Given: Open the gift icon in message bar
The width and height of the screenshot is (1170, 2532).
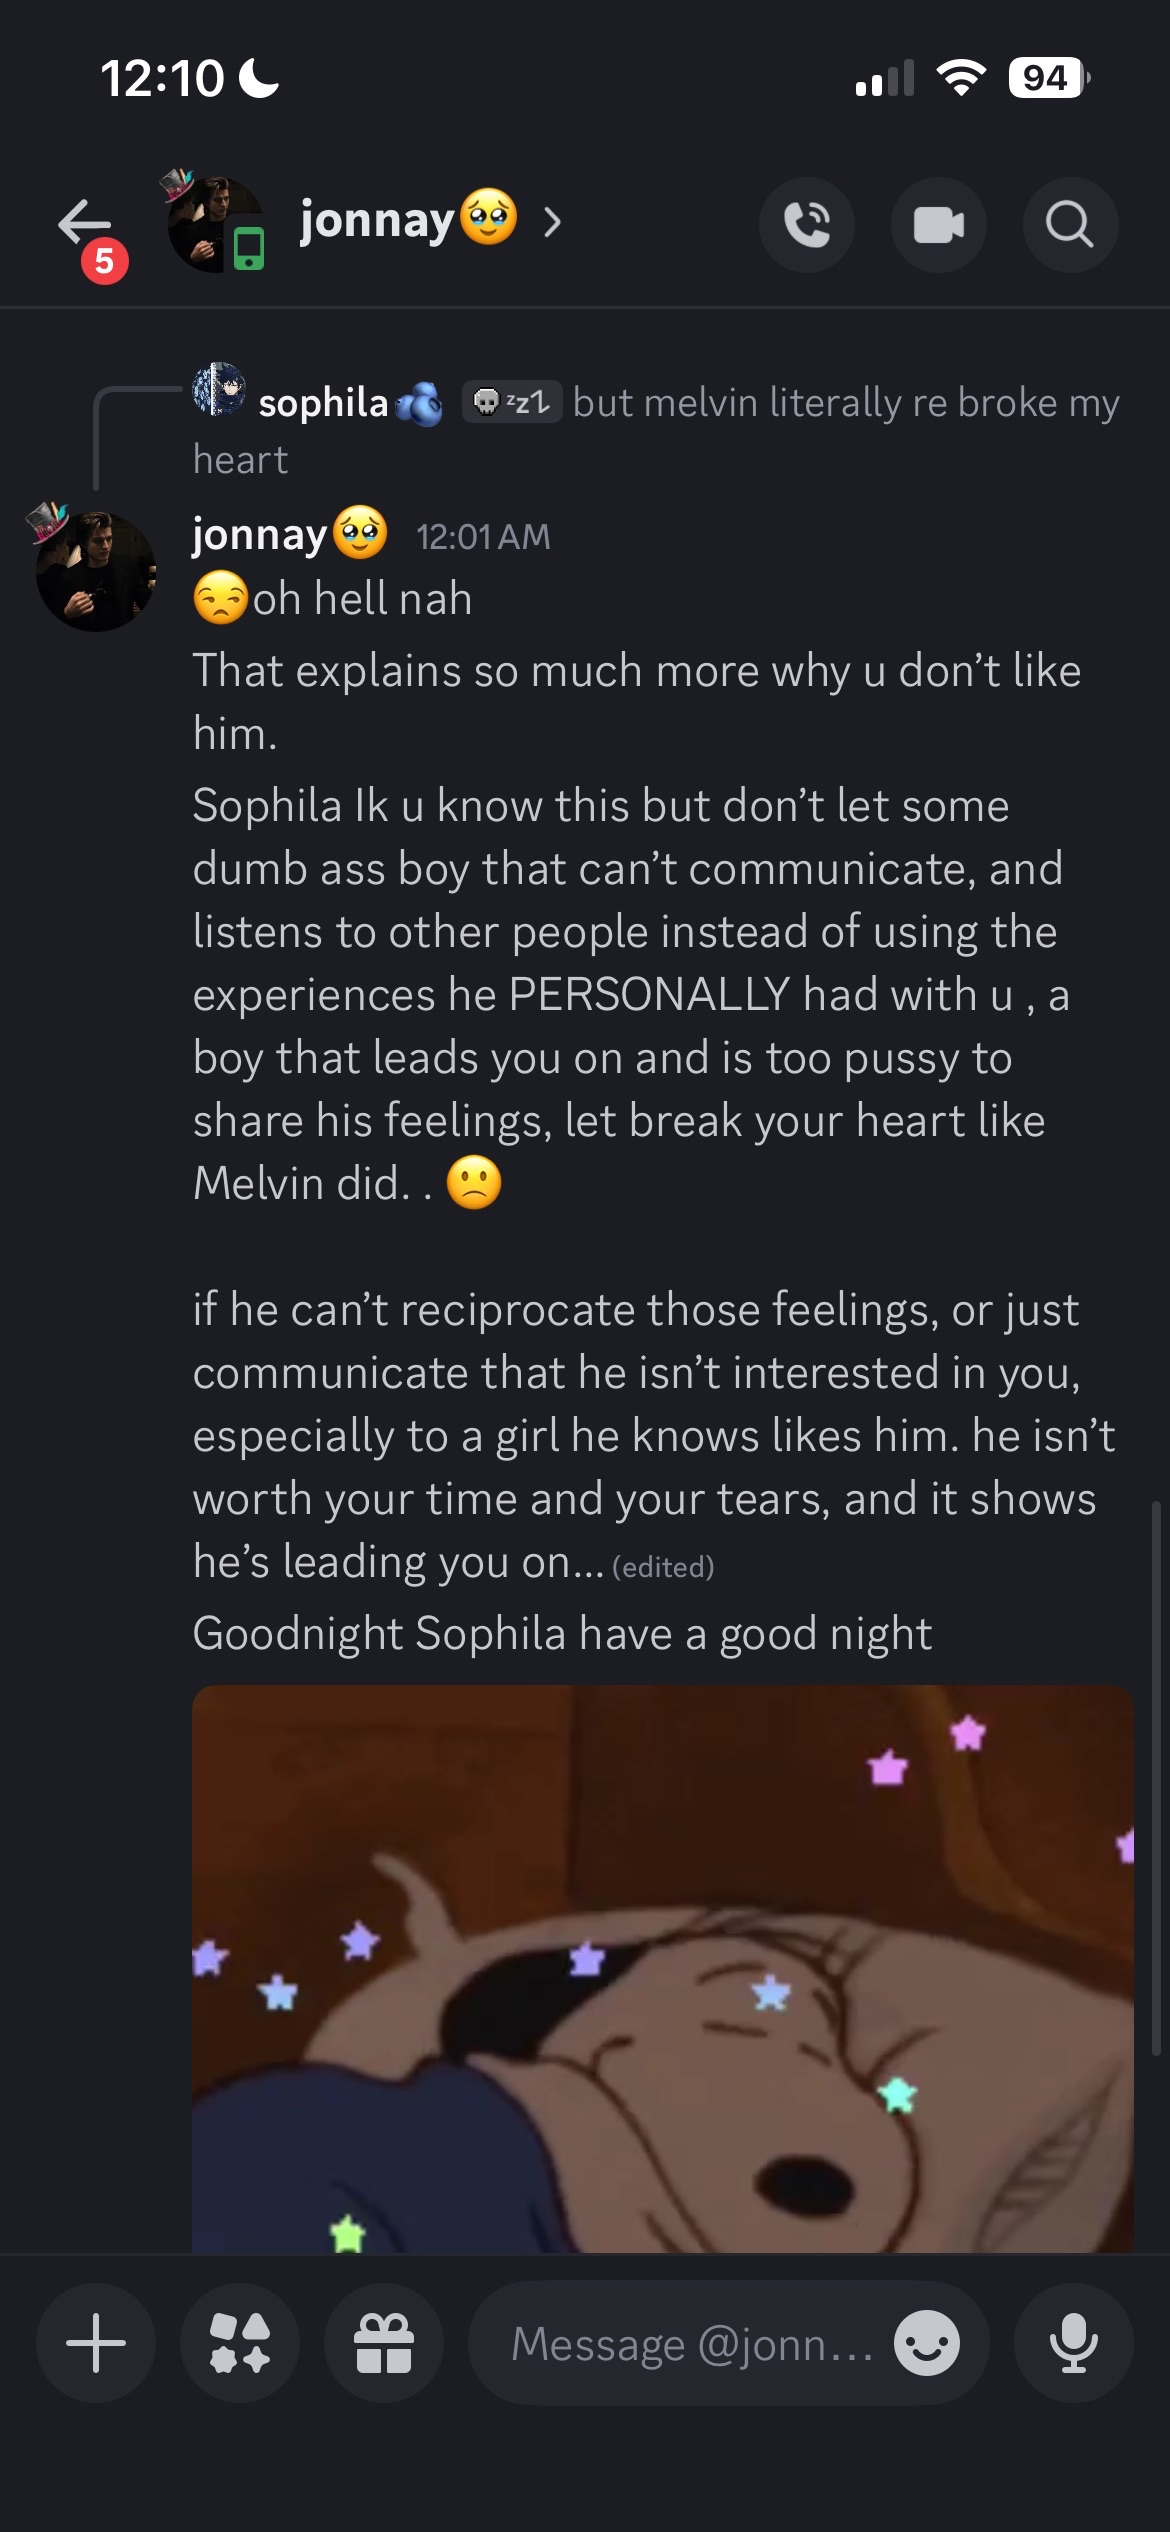Looking at the screenshot, I should tap(384, 2343).
